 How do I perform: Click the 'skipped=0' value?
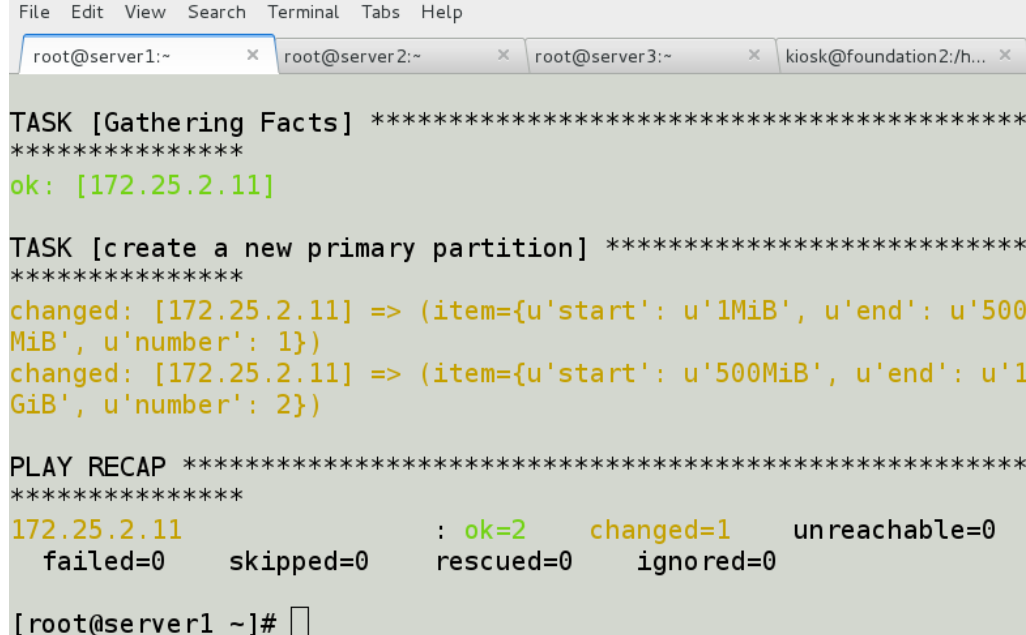click(x=298, y=561)
